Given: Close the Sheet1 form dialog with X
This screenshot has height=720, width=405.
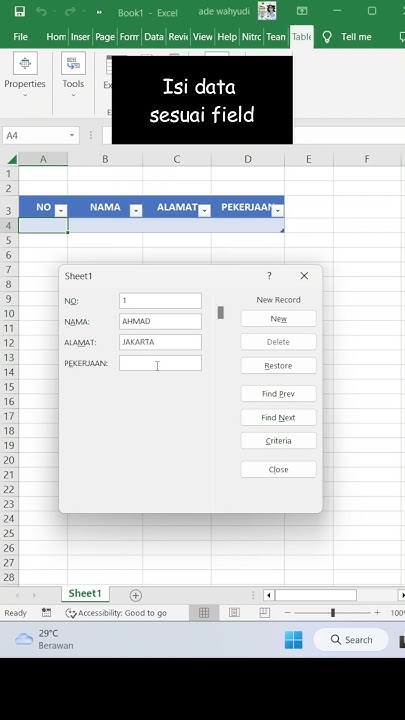Looking at the screenshot, I should pyautogui.click(x=304, y=276).
